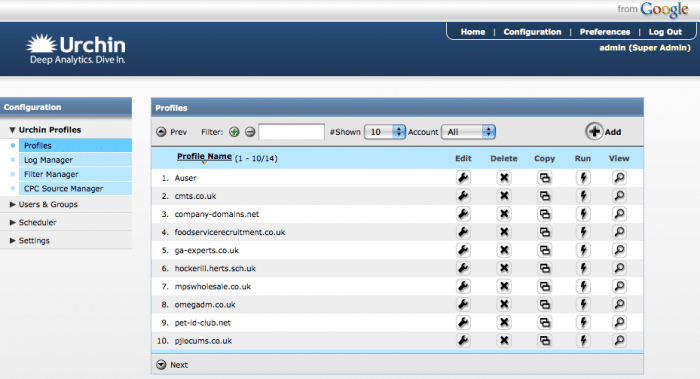
Task: Click the mpswholesale.co.uk profile name
Action: [212, 287]
